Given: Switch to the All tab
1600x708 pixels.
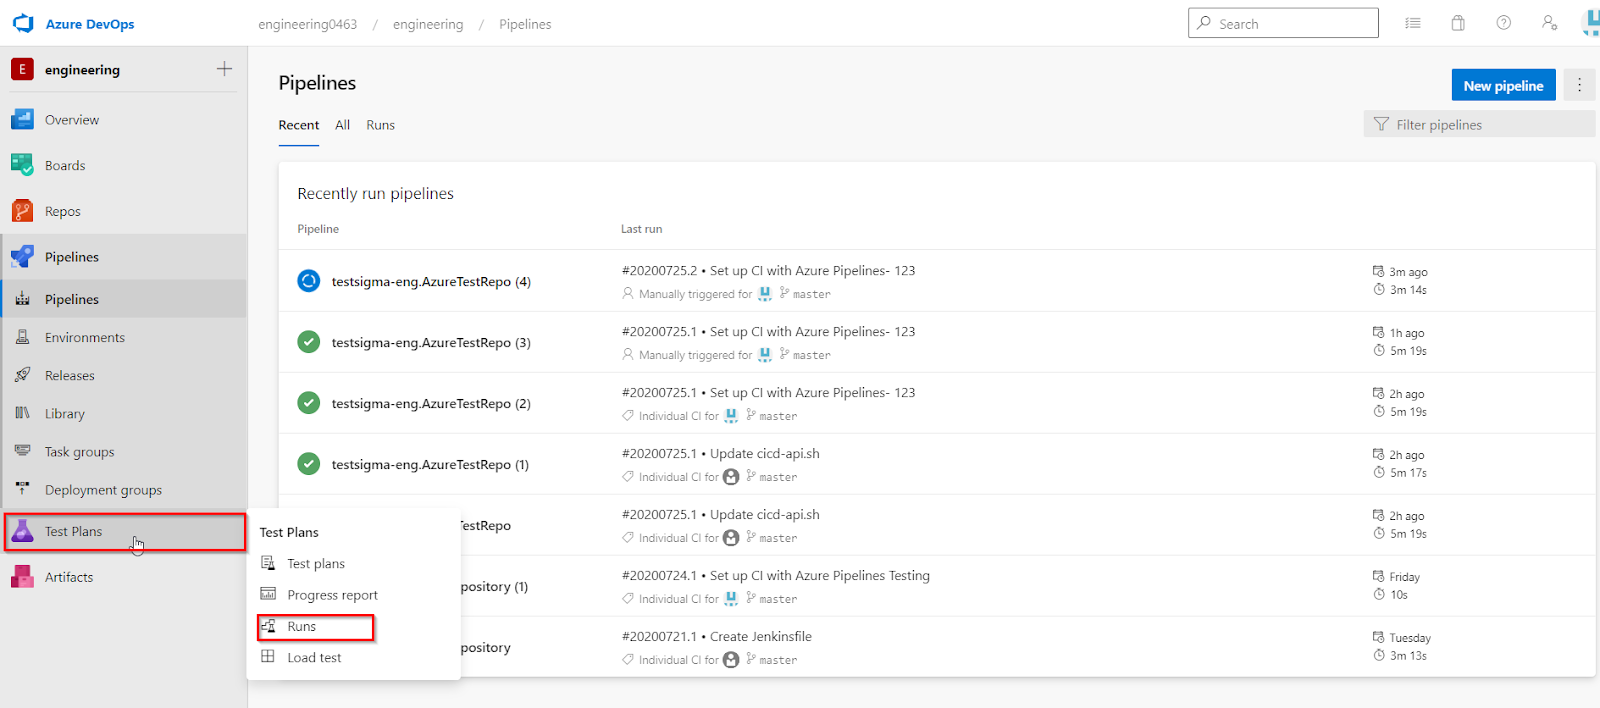Looking at the screenshot, I should click(x=342, y=125).
